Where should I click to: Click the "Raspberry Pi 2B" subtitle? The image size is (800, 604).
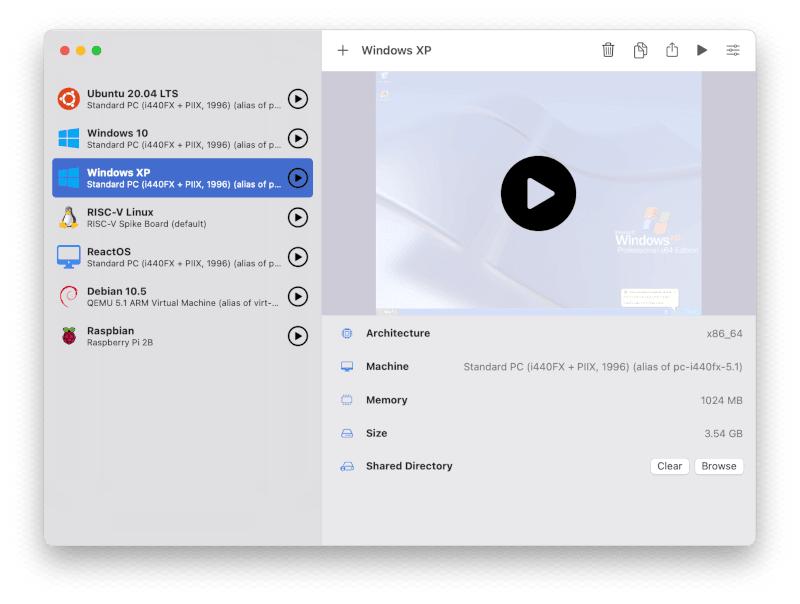(120, 343)
